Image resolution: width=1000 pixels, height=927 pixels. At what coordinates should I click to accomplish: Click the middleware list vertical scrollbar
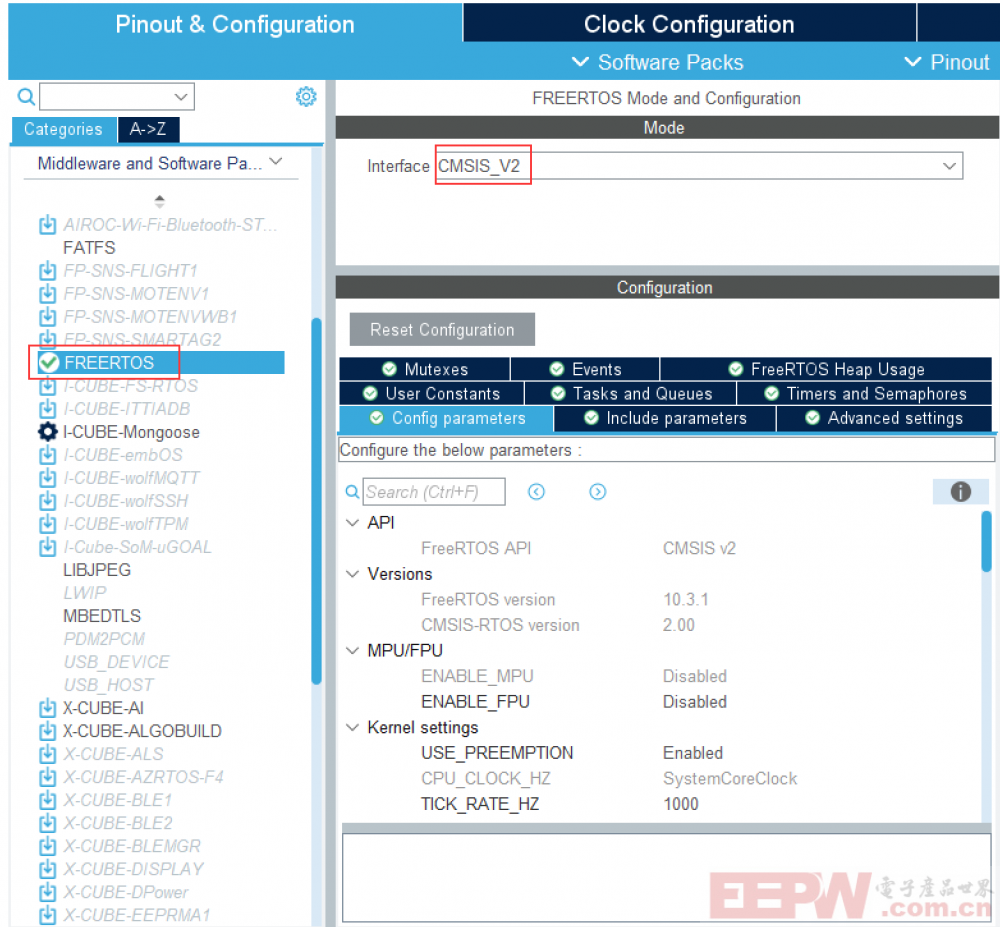click(x=316, y=501)
